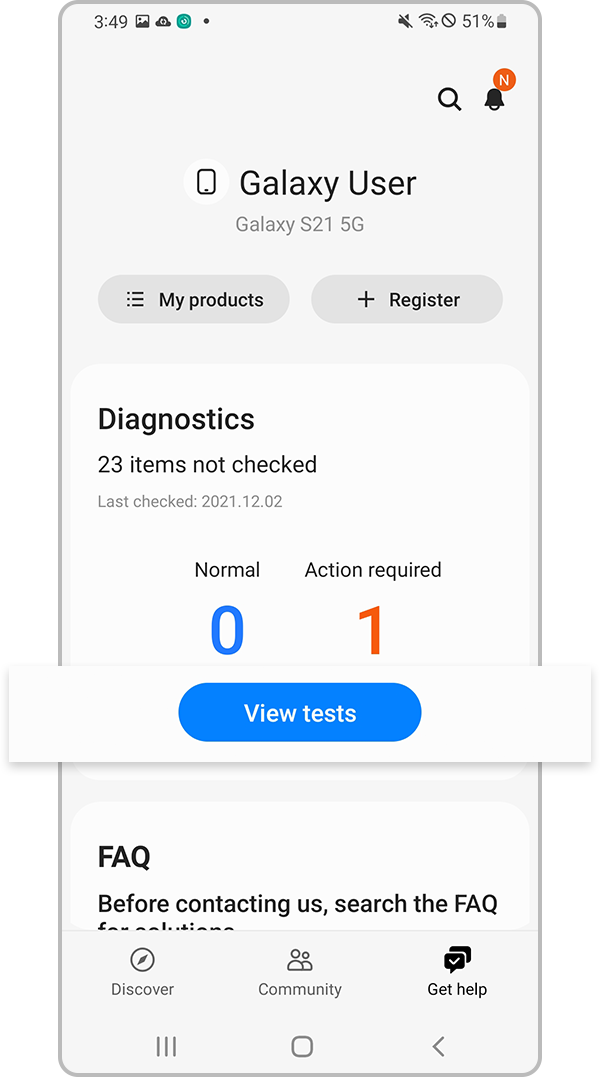Tap the list icon inside My products button
Image resolution: width=600 pixels, height=1077 pixels.
(x=135, y=299)
